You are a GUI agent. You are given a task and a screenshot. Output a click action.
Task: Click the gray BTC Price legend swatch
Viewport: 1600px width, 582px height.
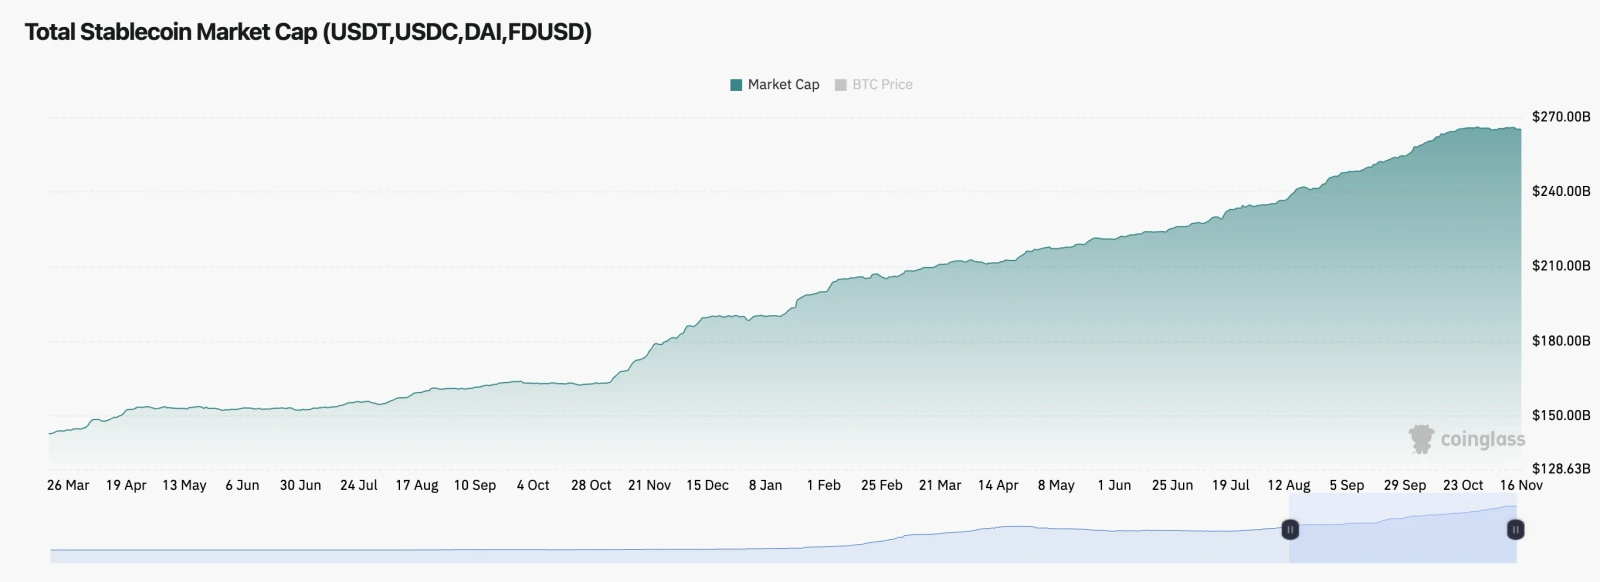pos(841,85)
